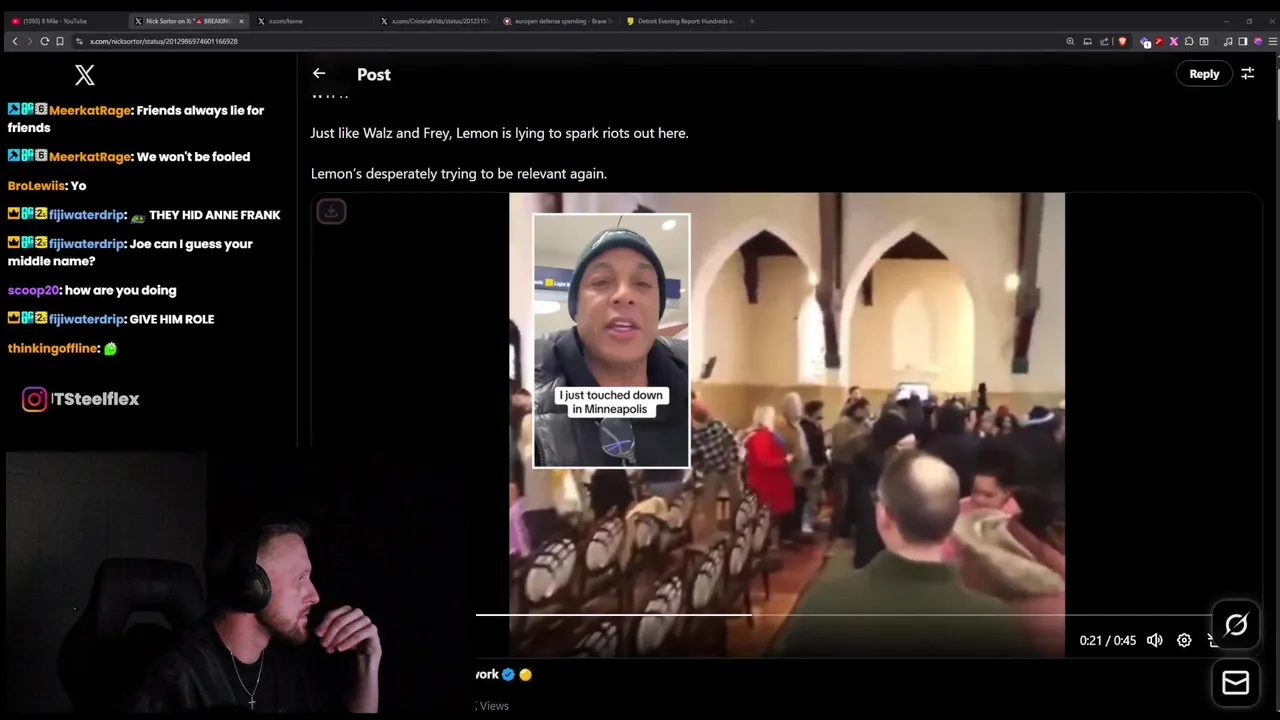Open video settings gear
This screenshot has width=1280, height=720.
point(1184,640)
